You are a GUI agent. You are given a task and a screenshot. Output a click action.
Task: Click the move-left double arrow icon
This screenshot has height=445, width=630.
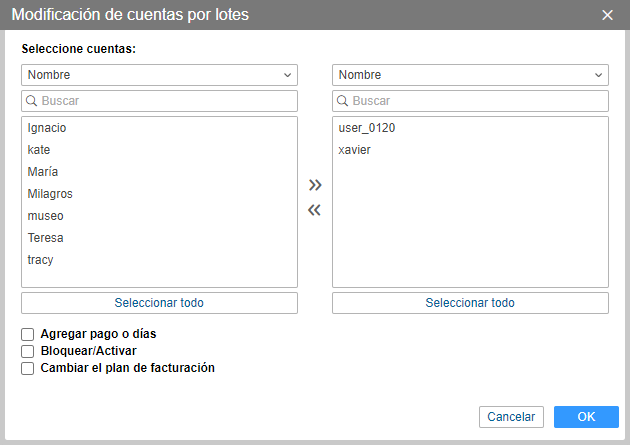(x=315, y=210)
